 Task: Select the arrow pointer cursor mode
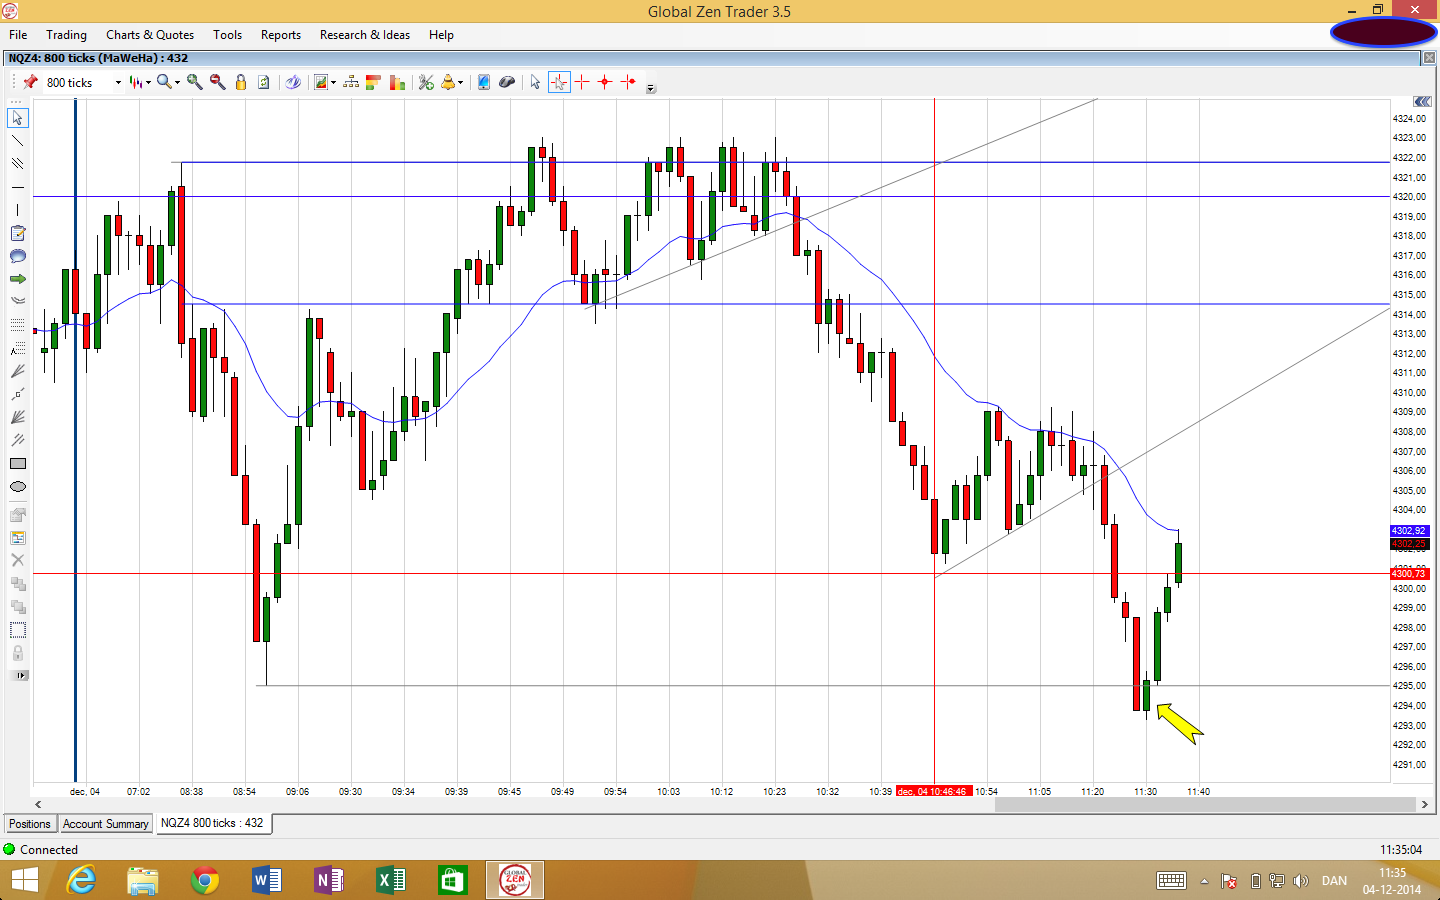tap(535, 82)
